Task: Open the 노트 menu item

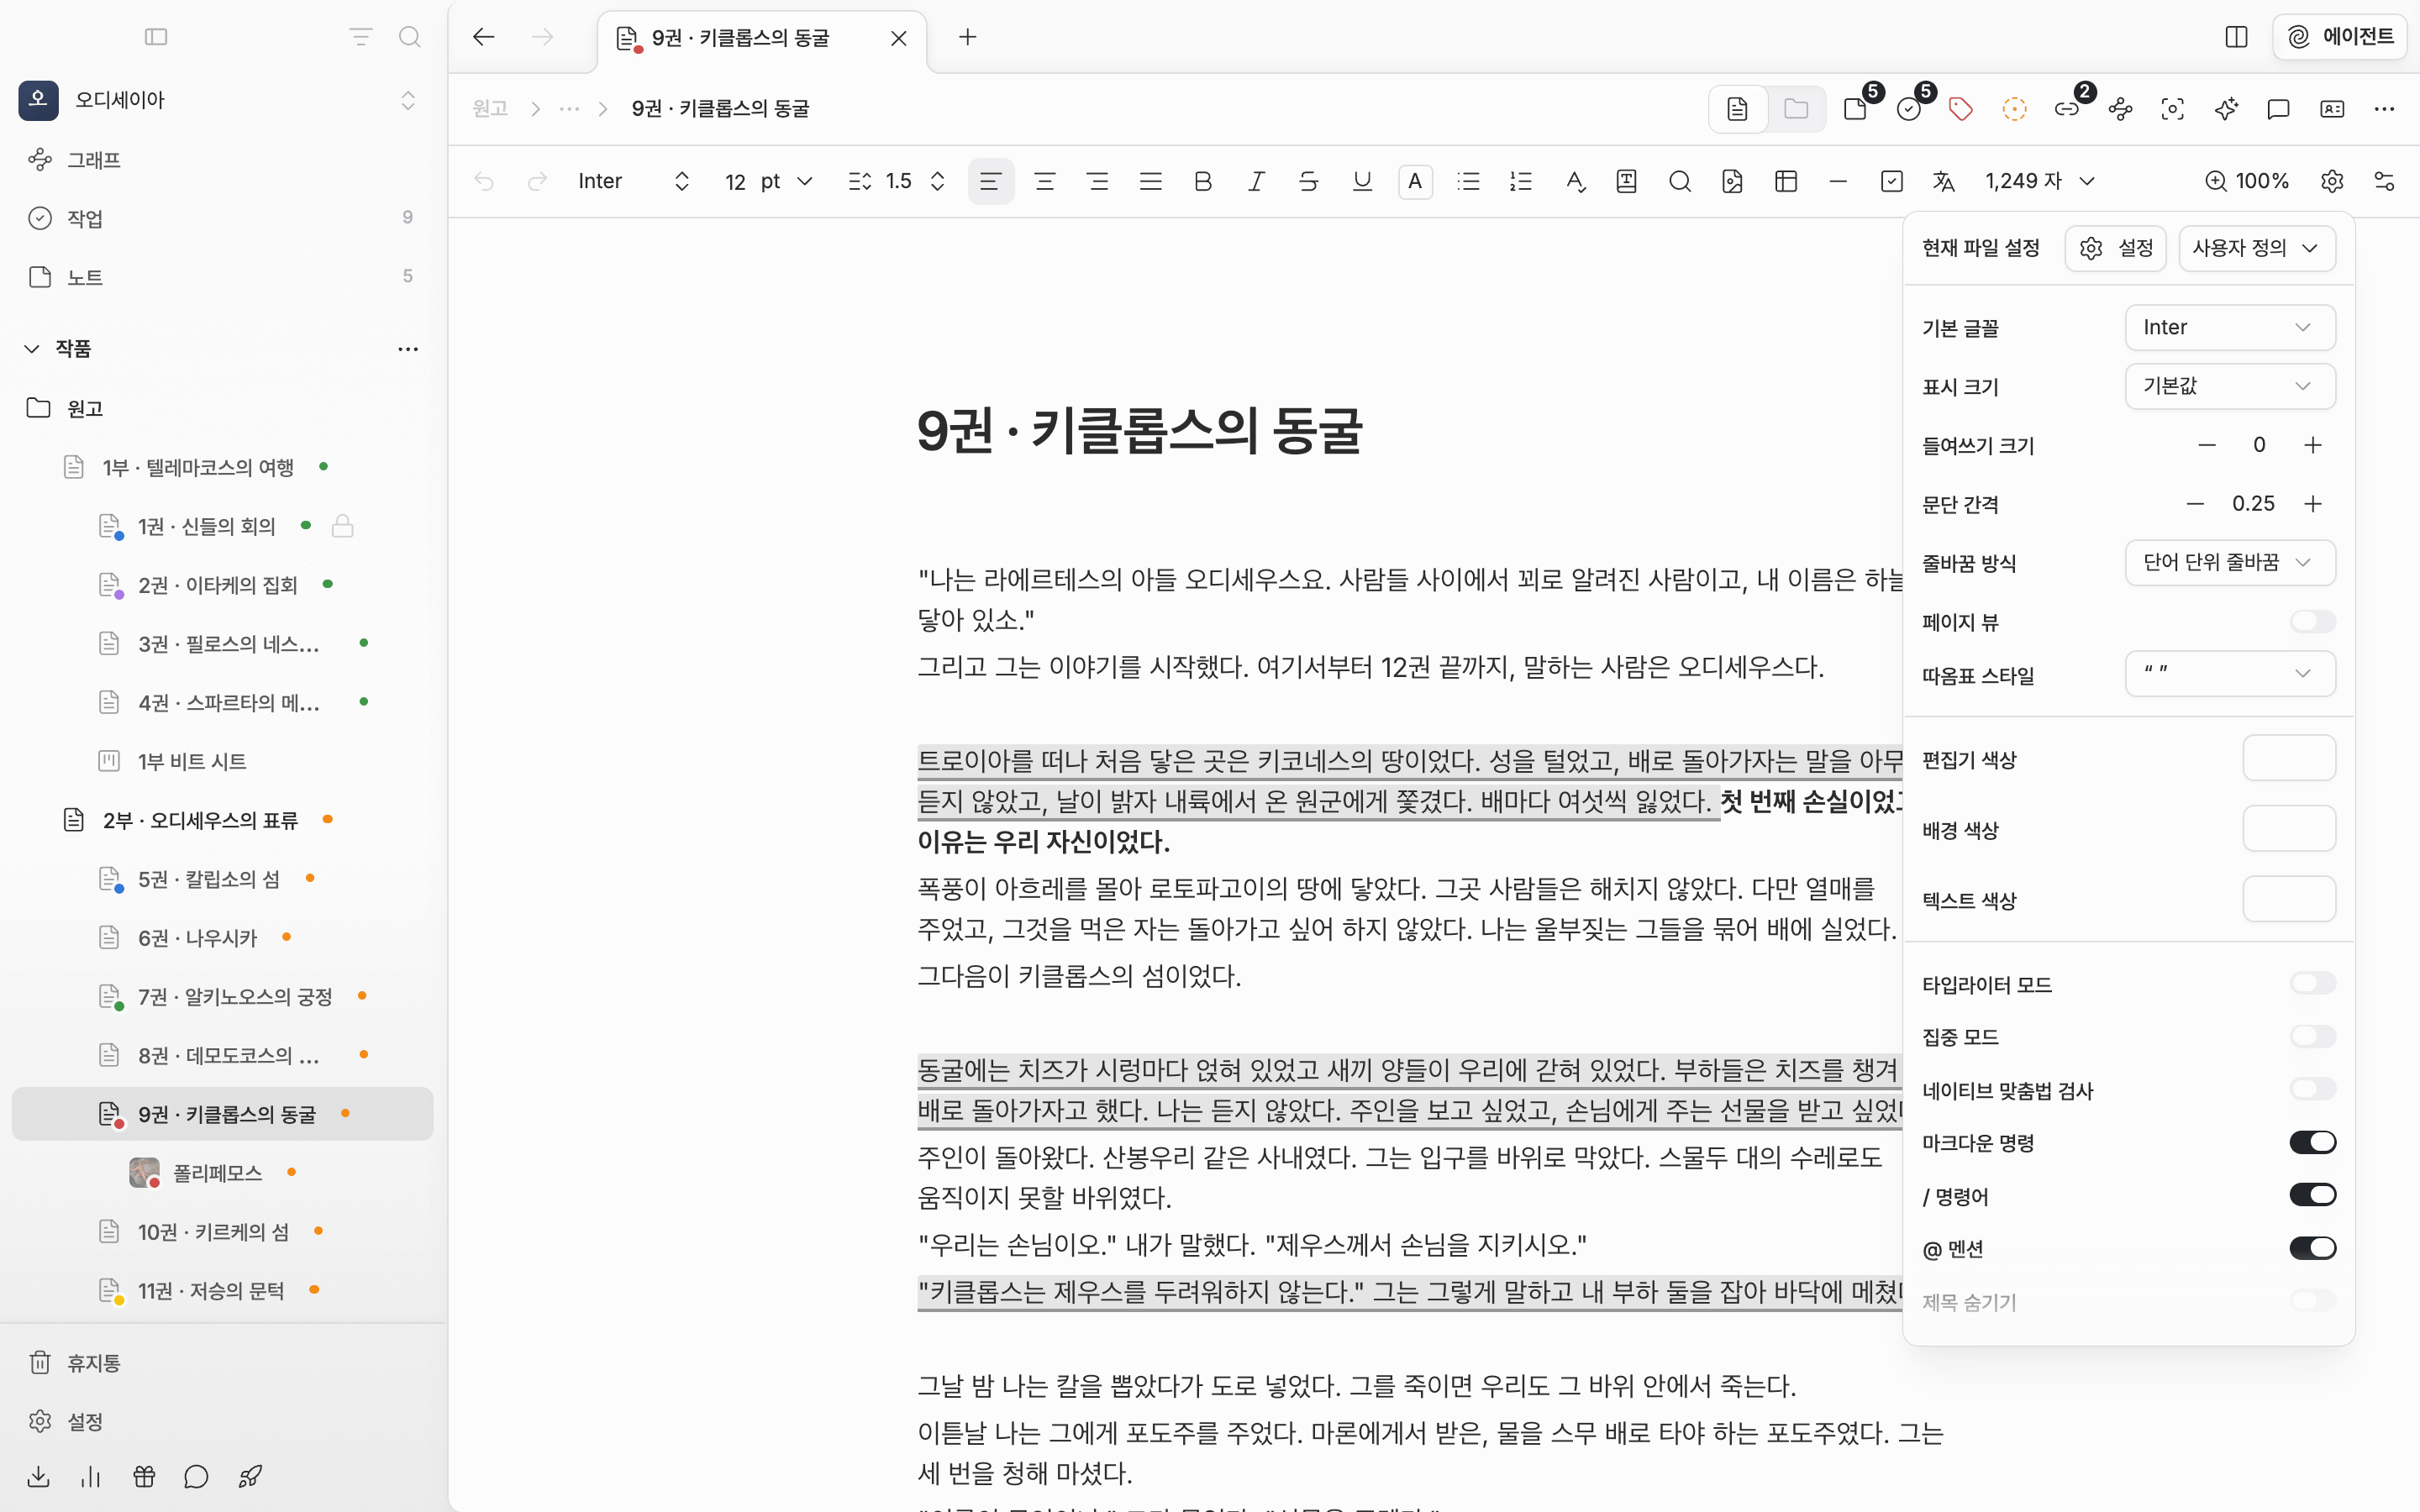Action: [222, 277]
